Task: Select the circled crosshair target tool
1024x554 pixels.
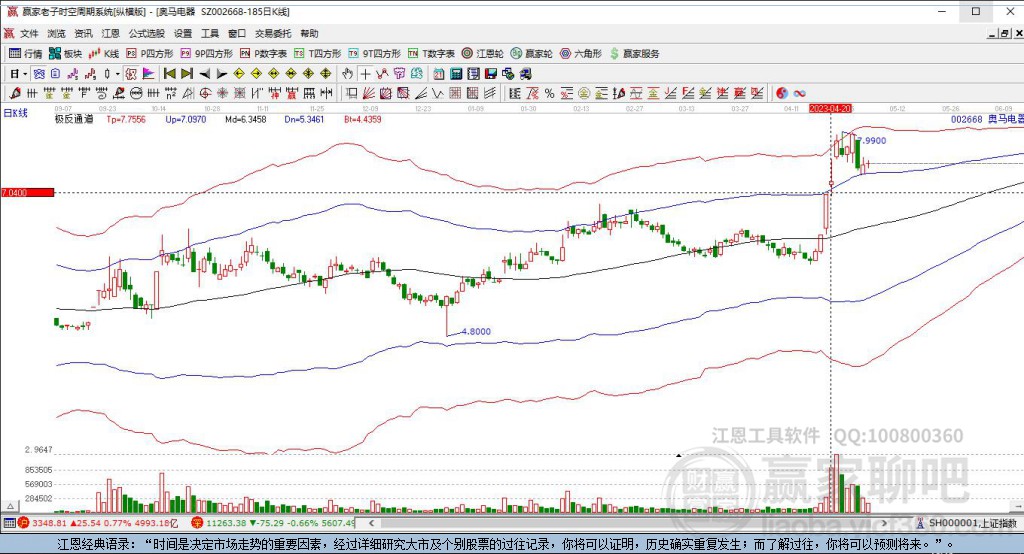Action: [x=205, y=93]
